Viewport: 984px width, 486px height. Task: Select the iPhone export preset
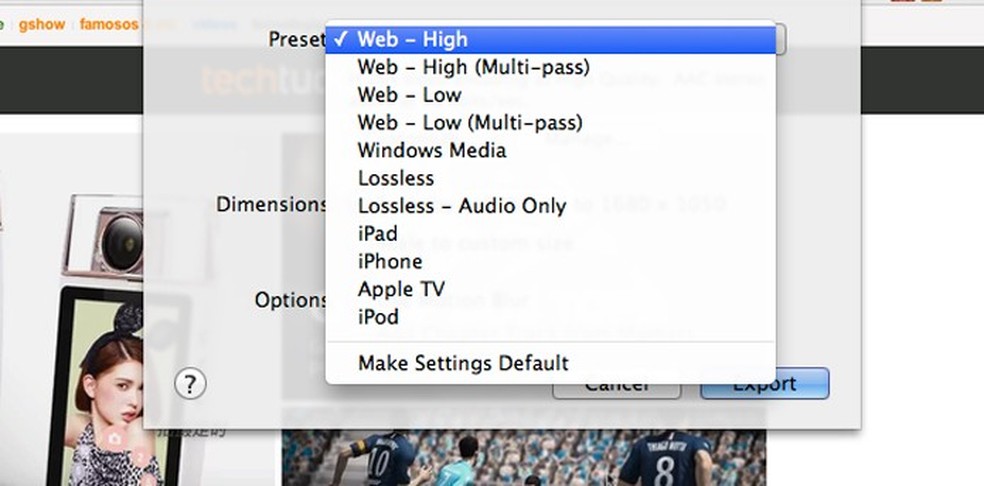click(x=390, y=262)
